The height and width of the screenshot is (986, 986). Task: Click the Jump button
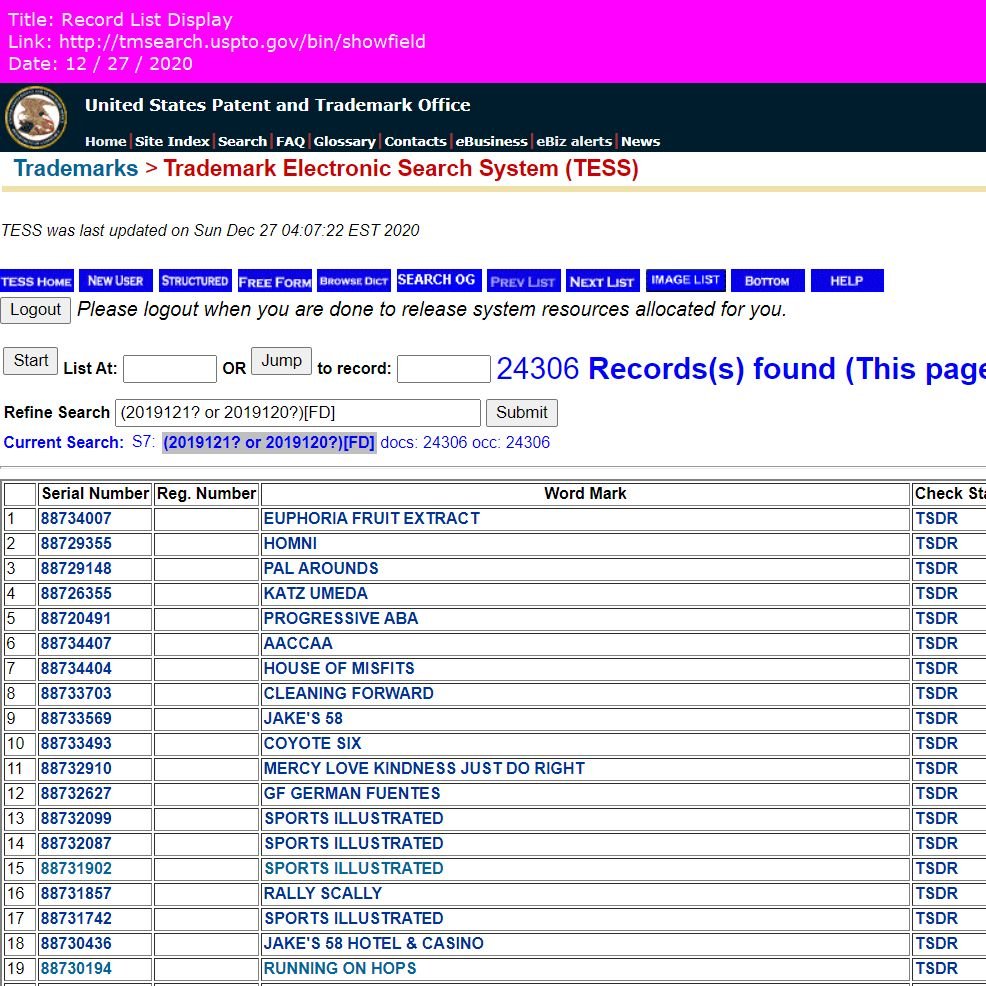[x=281, y=361]
